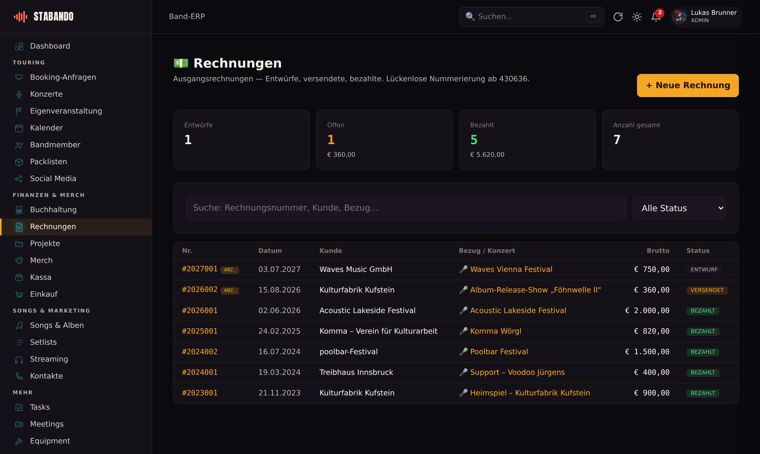Open invoice #2025001
The width and height of the screenshot is (760, 454).
click(x=200, y=331)
